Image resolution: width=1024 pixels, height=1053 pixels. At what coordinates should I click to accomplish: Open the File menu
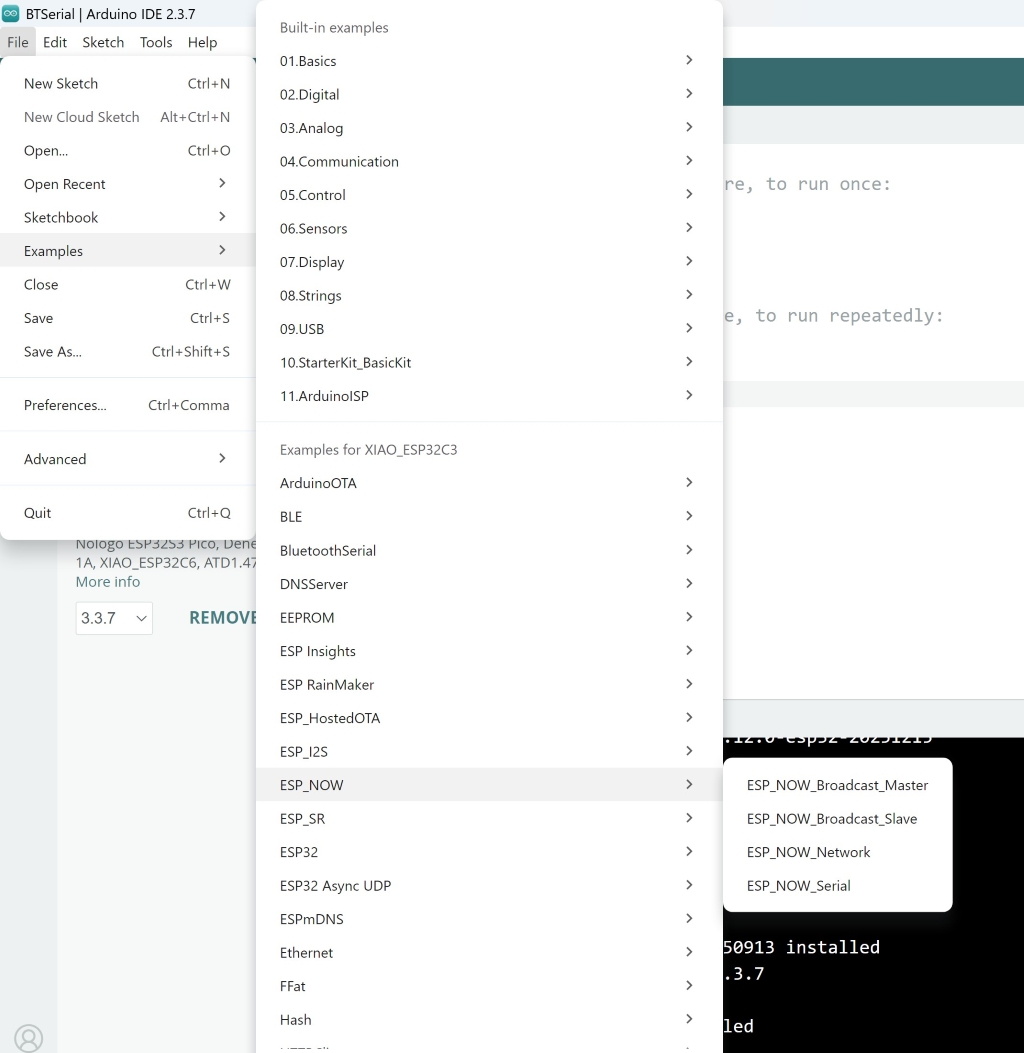[x=17, y=42]
